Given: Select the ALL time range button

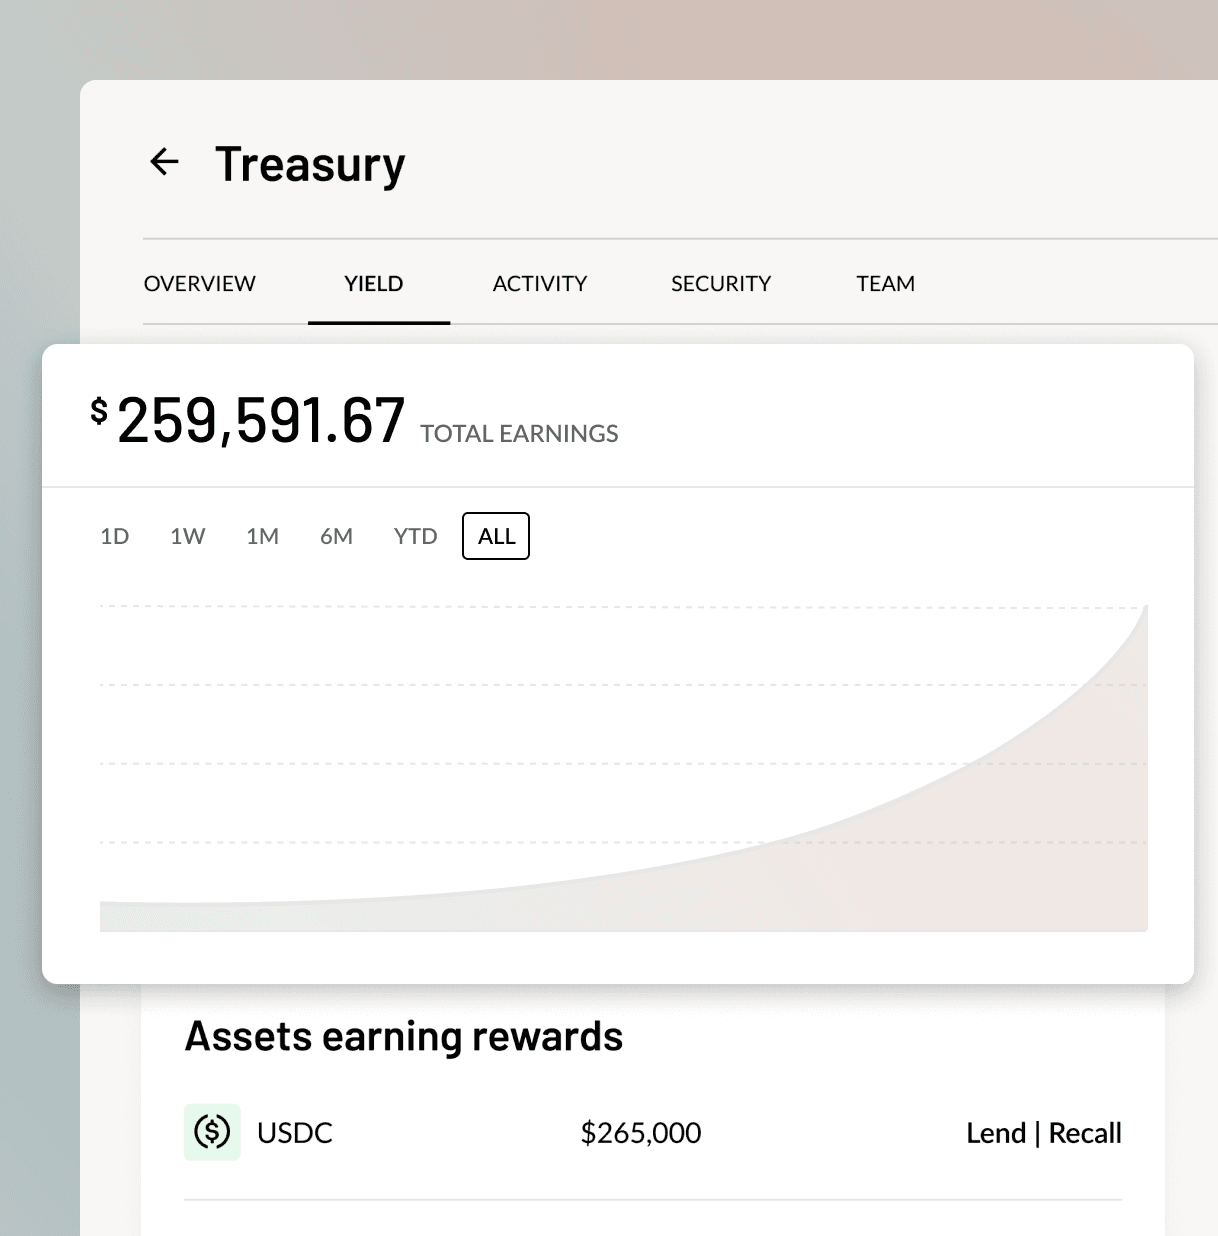Looking at the screenshot, I should pos(495,536).
